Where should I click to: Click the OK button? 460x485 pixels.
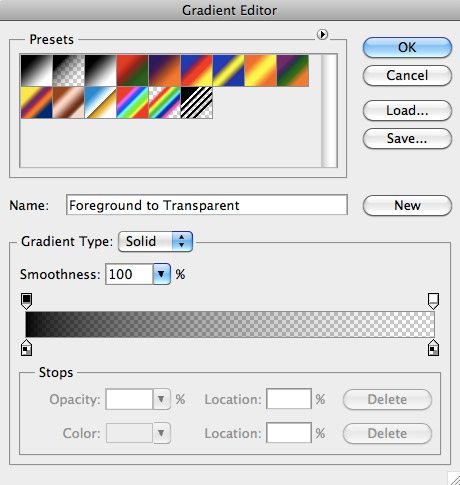(407, 47)
